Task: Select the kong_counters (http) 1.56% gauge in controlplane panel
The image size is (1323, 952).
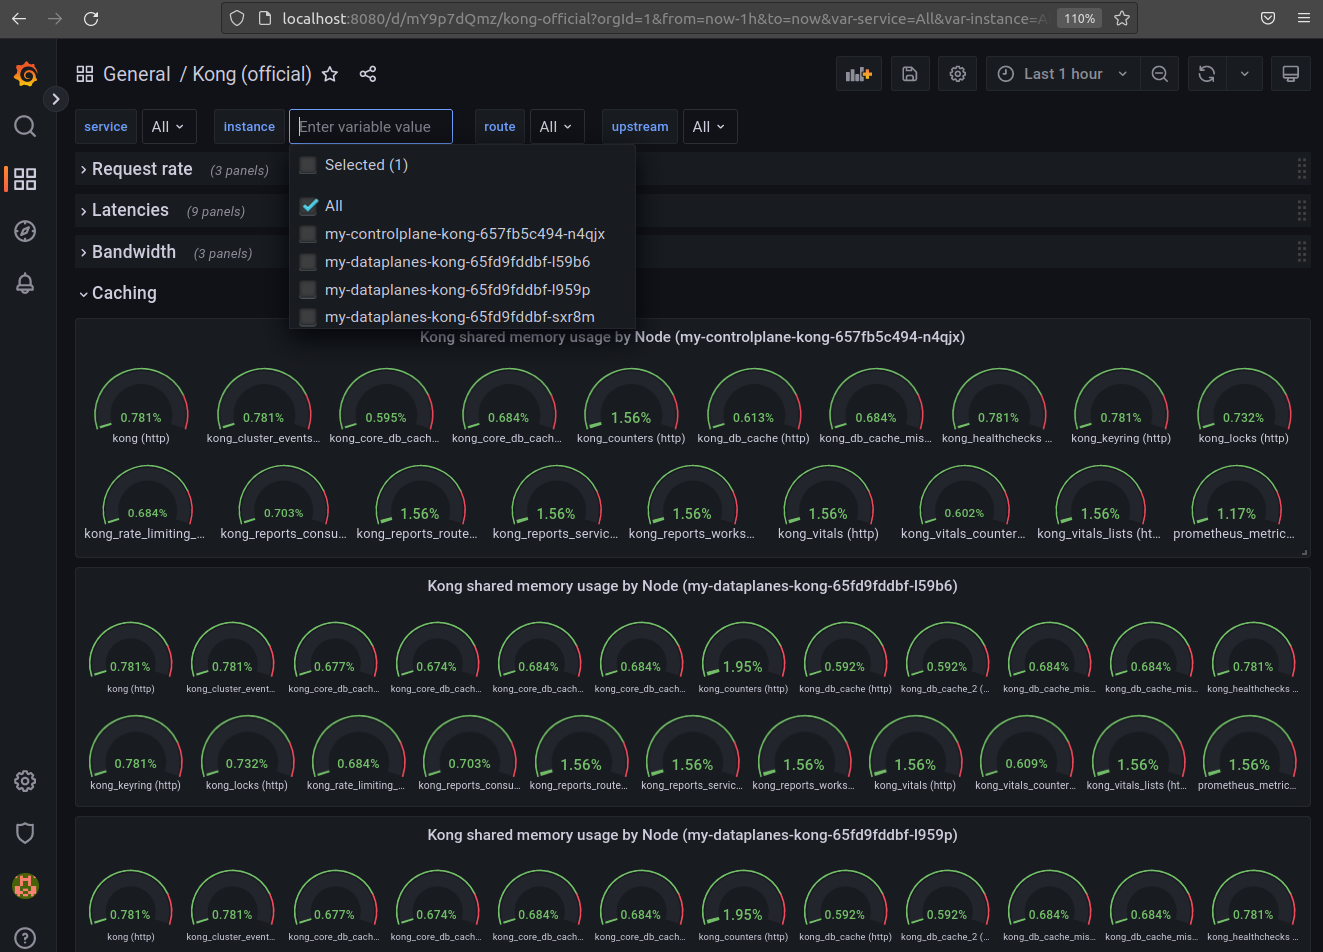Action: [631, 408]
